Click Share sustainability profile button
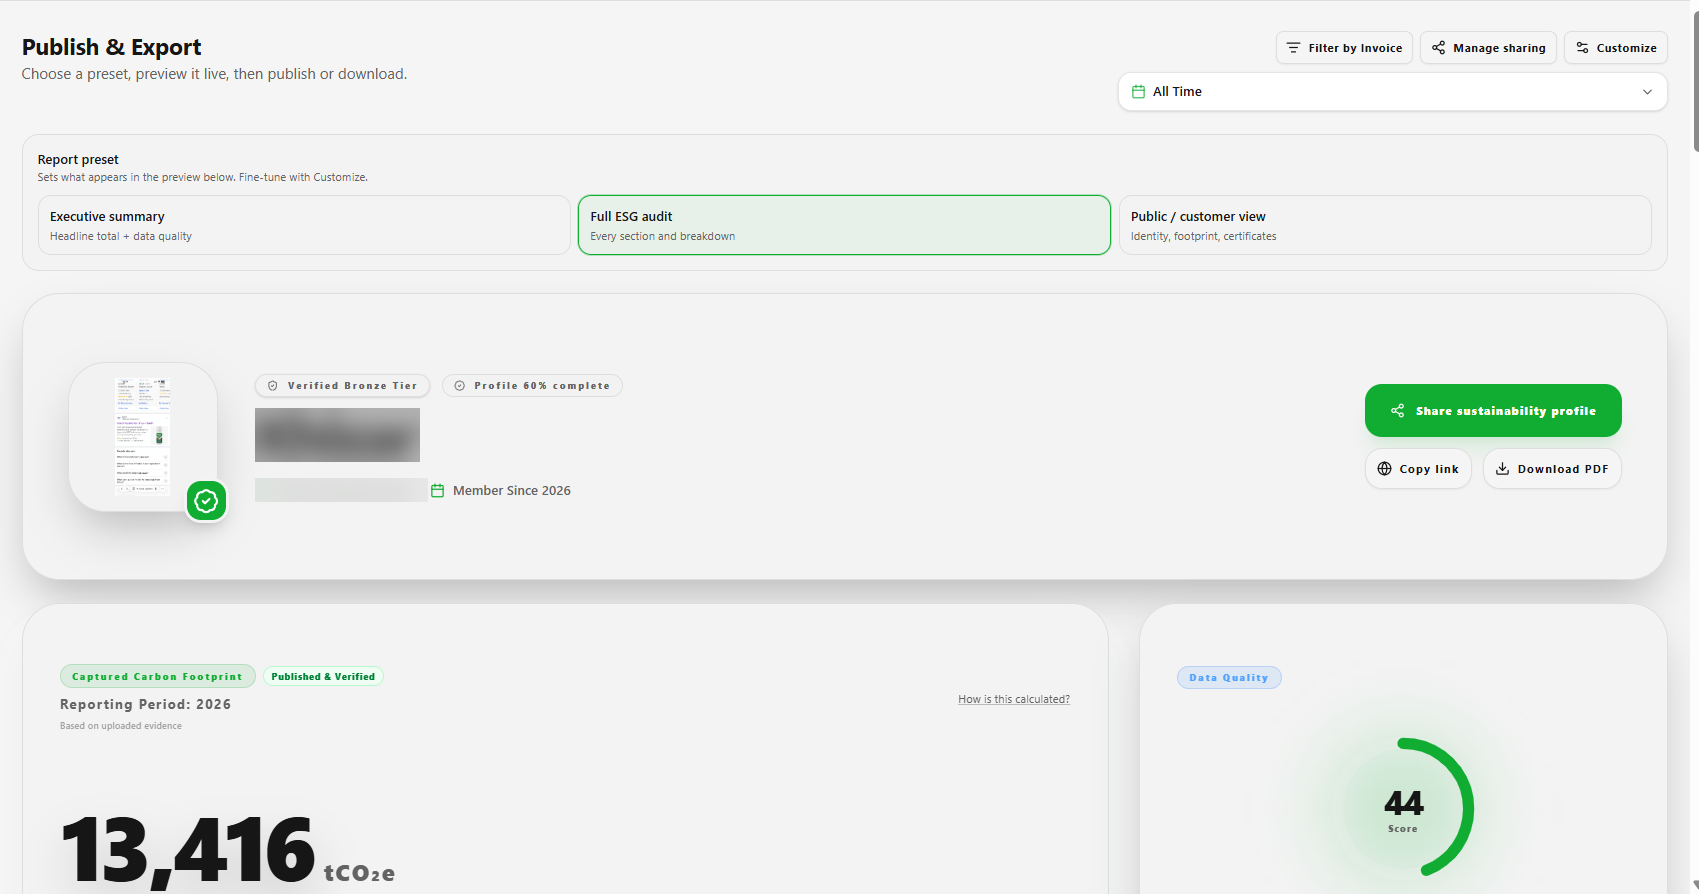 (x=1493, y=411)
